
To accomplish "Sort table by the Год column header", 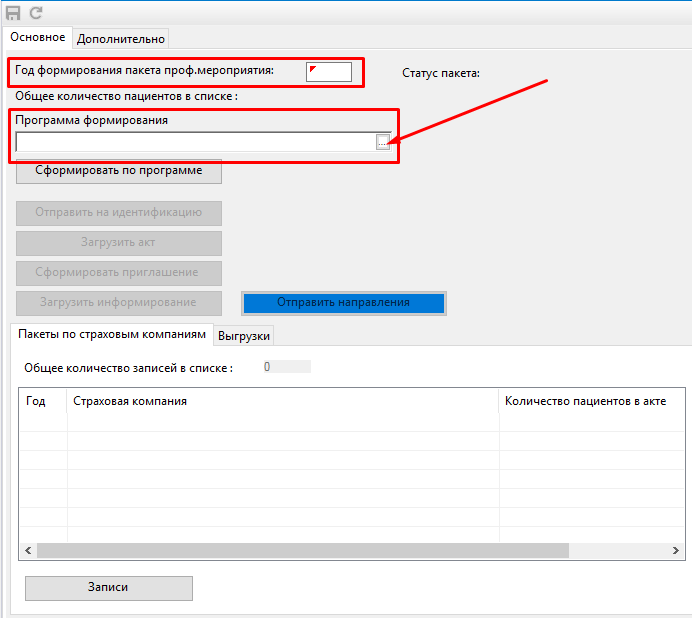I will click(36, 401).
